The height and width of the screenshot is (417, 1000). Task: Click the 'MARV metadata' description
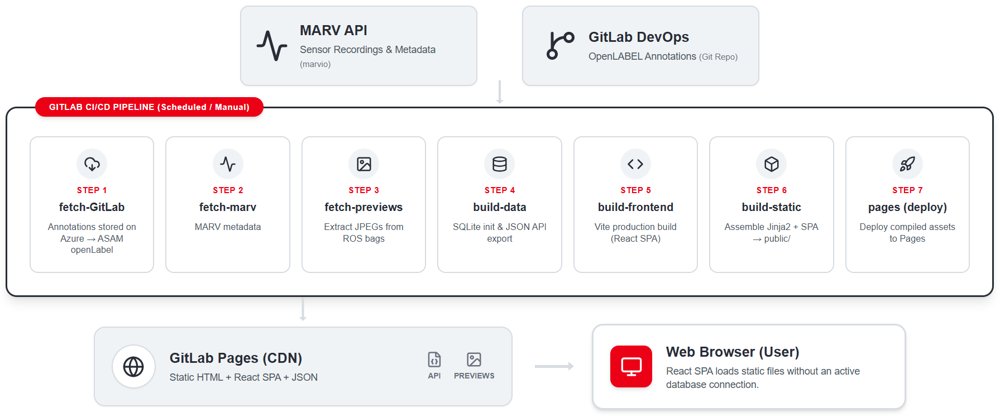coord(228,227)
